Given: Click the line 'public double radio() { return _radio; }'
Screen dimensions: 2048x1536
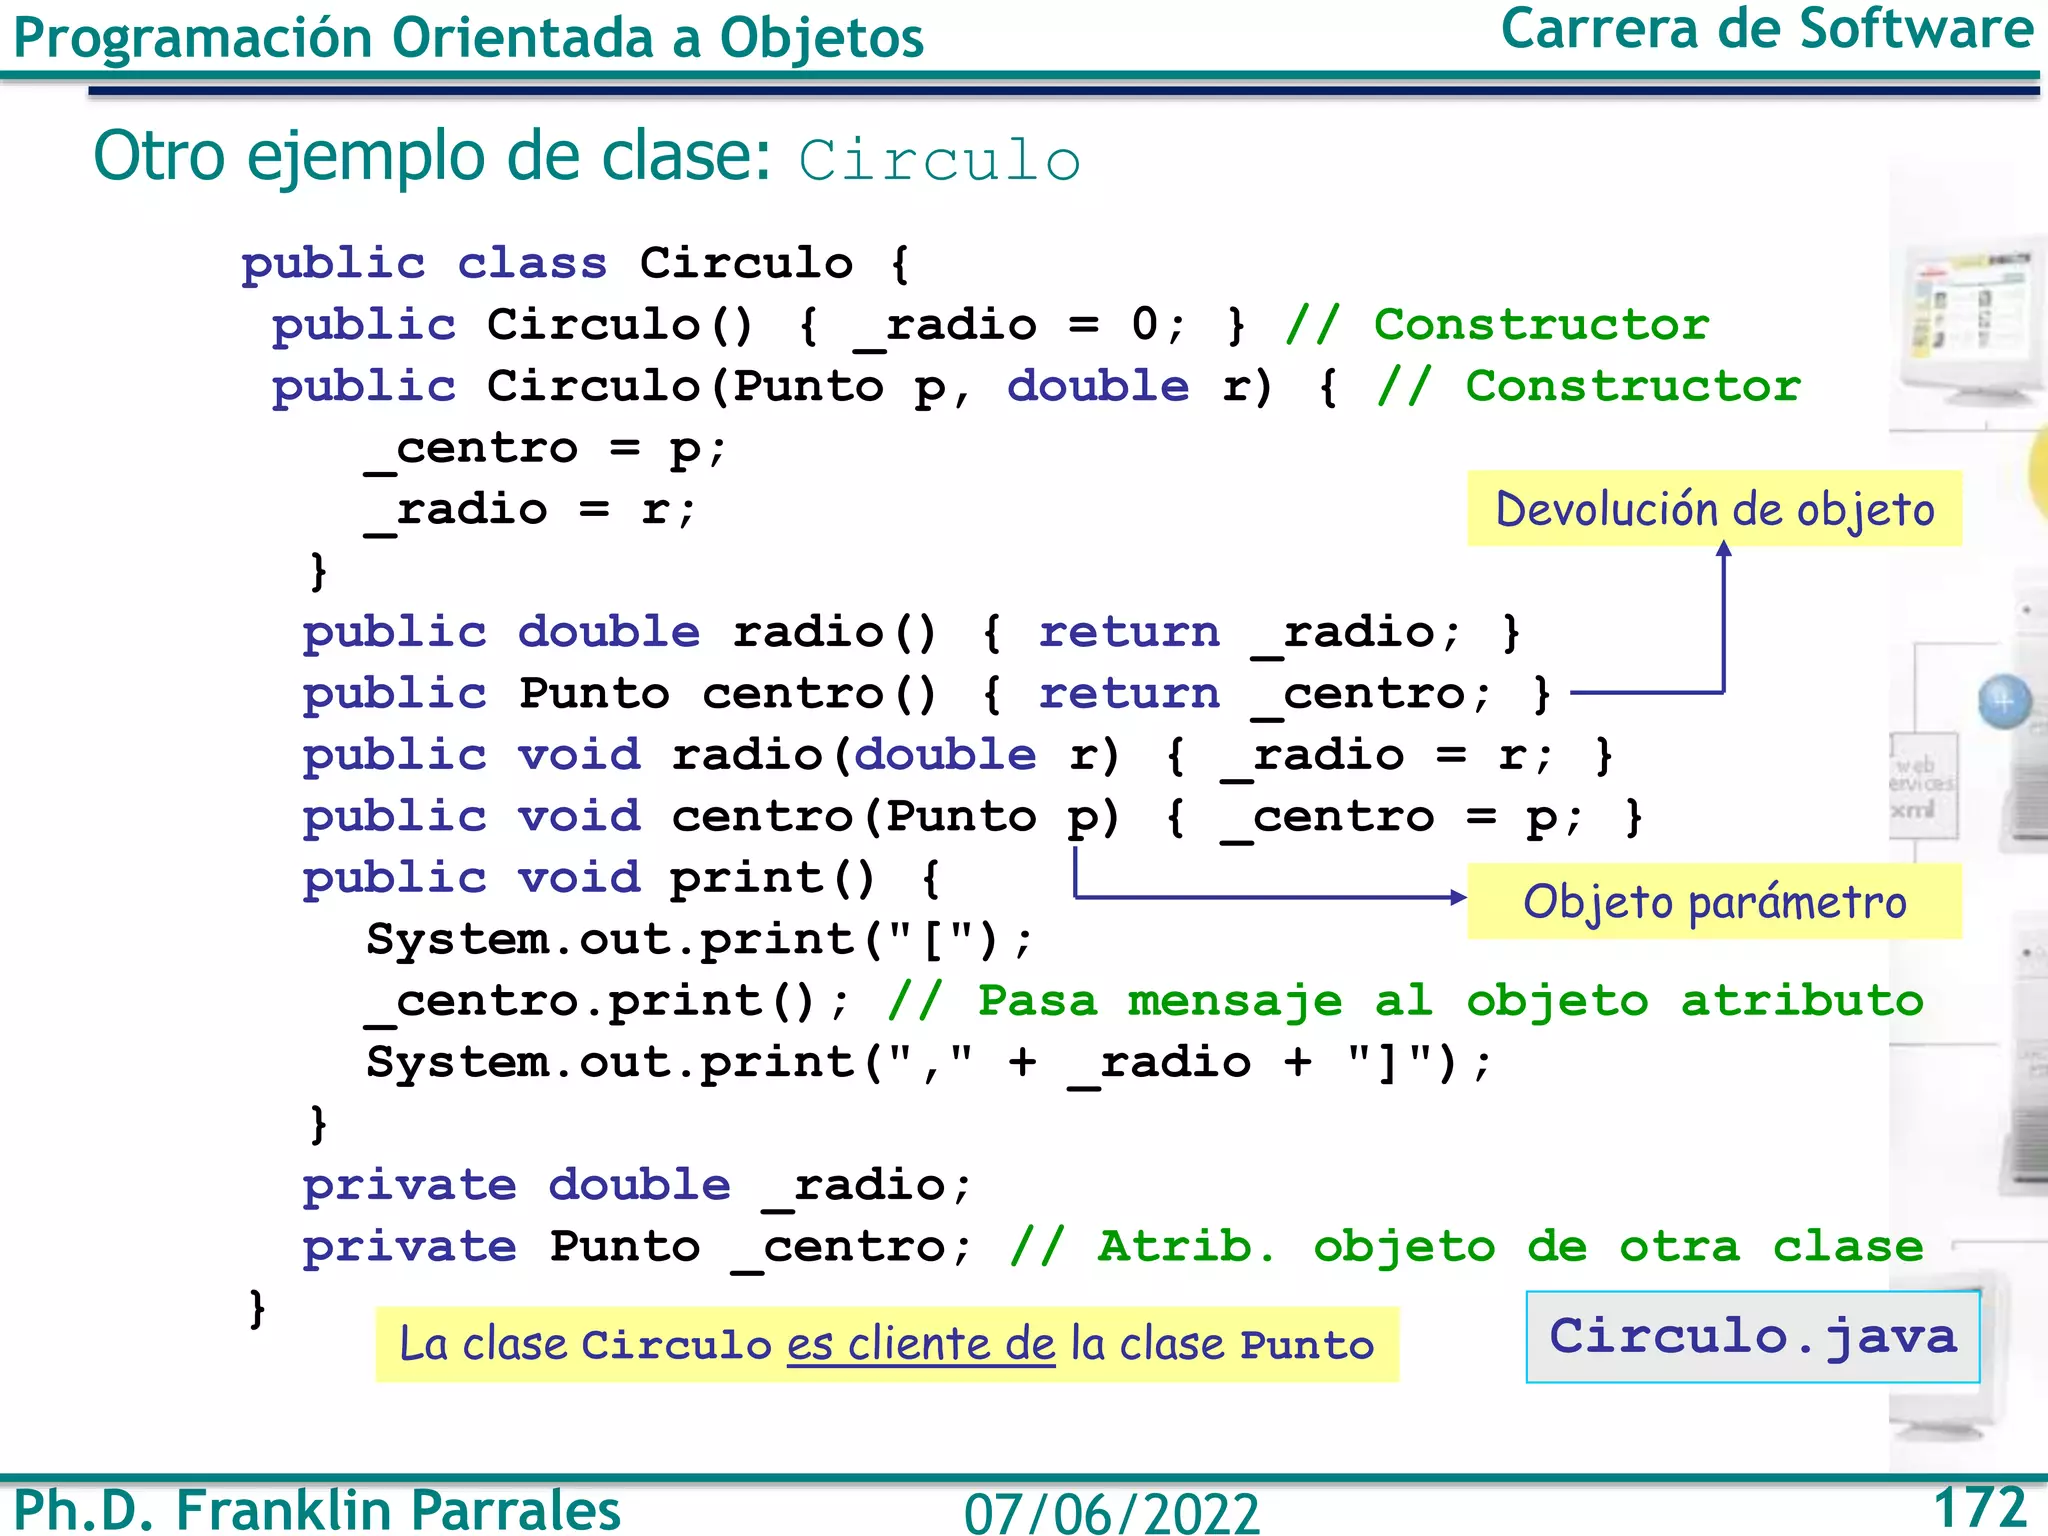Looking at the screenshot, I should 912,634.
